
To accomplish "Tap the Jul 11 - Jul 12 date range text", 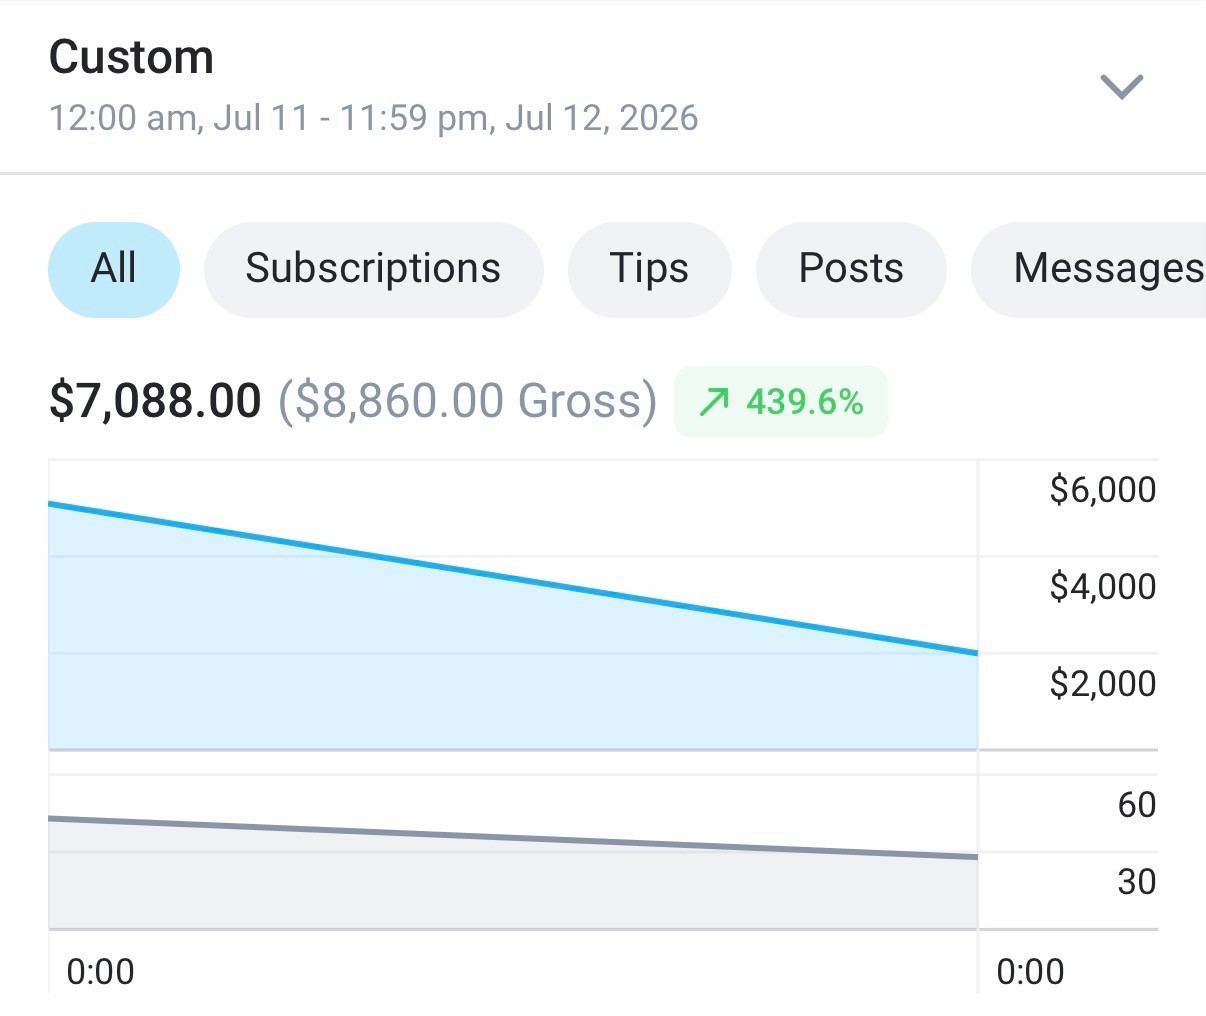I will coord(373,118).
